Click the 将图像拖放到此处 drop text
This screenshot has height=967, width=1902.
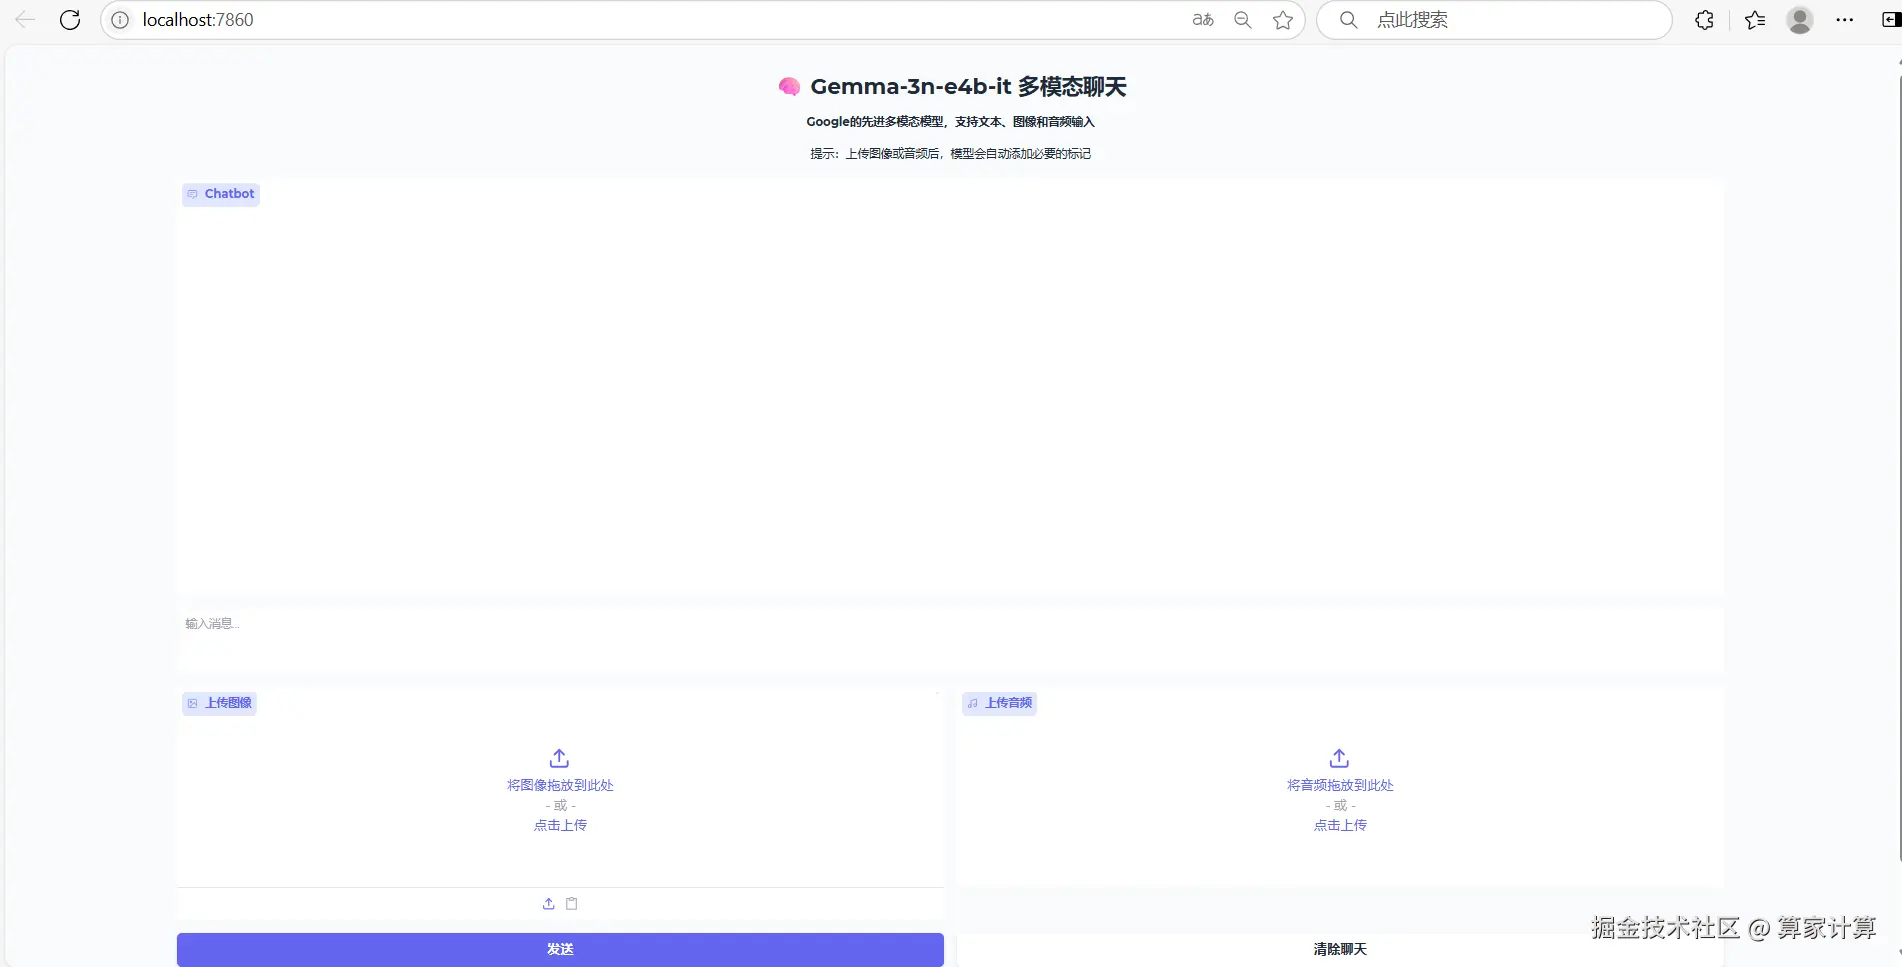point(560,785)
